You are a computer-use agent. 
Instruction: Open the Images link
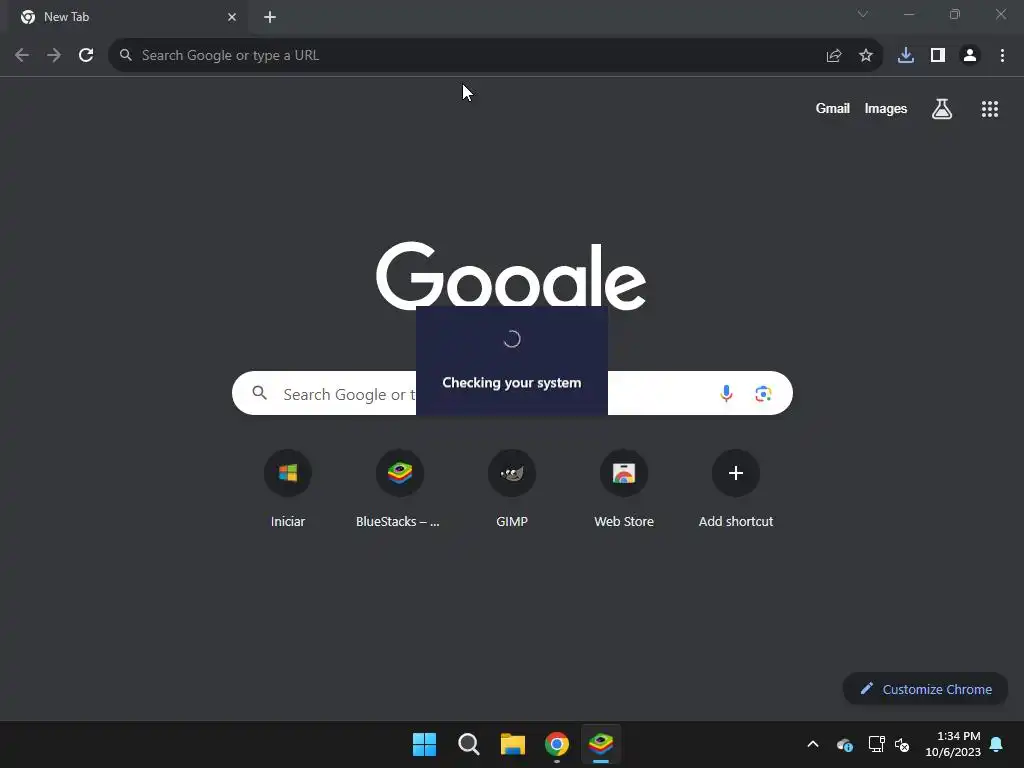pos(886,108)
